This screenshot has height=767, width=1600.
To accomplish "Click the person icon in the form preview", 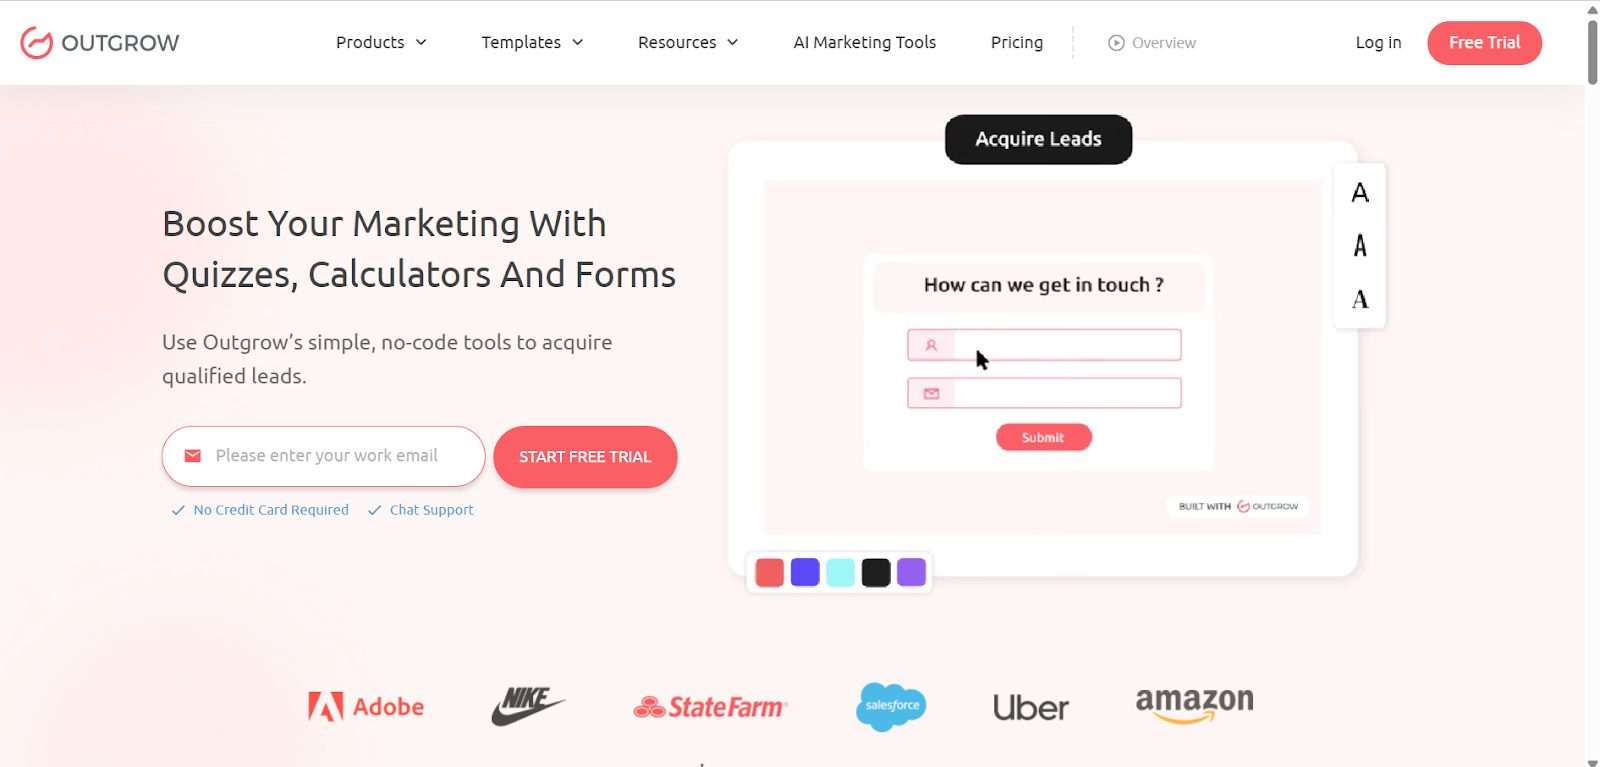I will (931, 345).
